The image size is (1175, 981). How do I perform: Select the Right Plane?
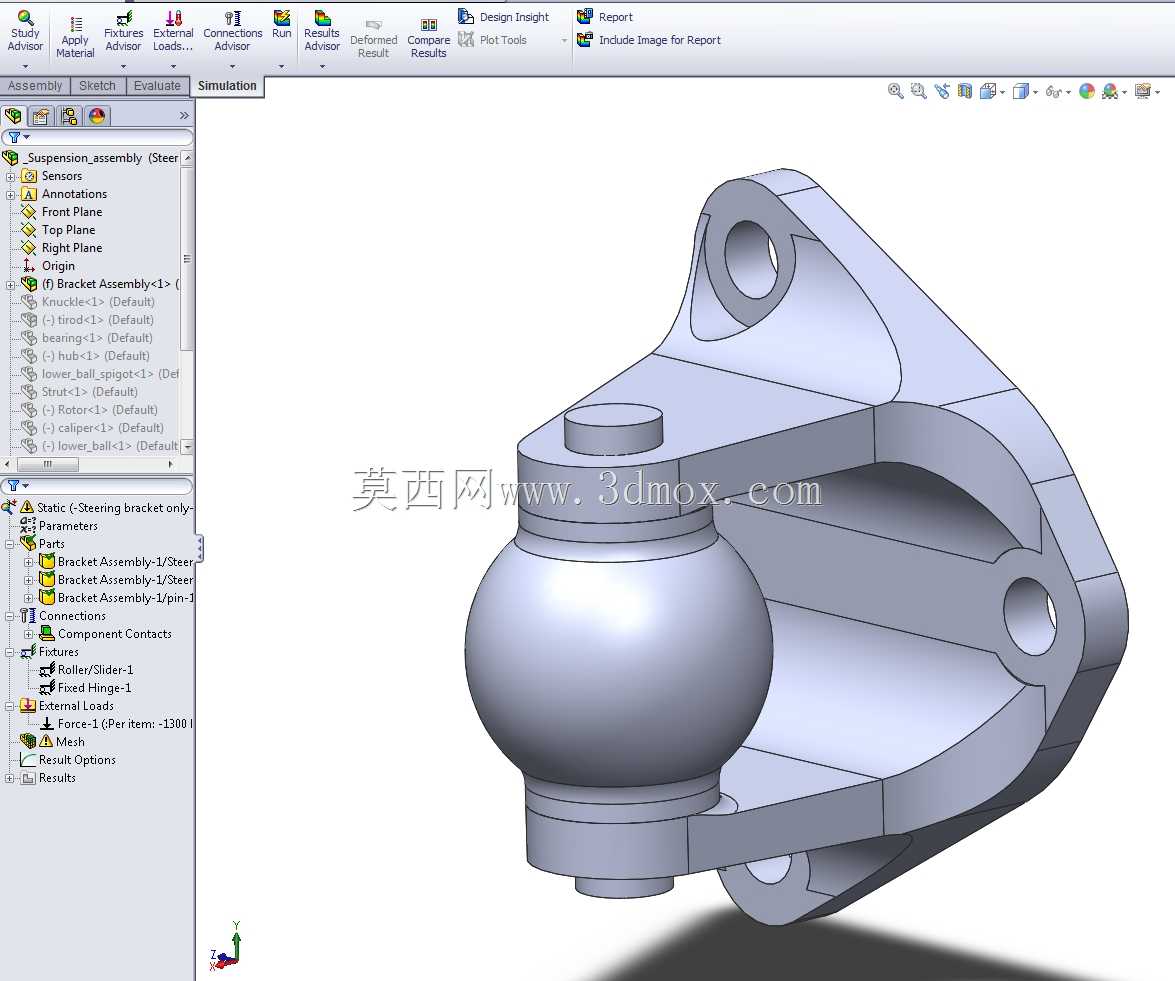click(72, 248)
